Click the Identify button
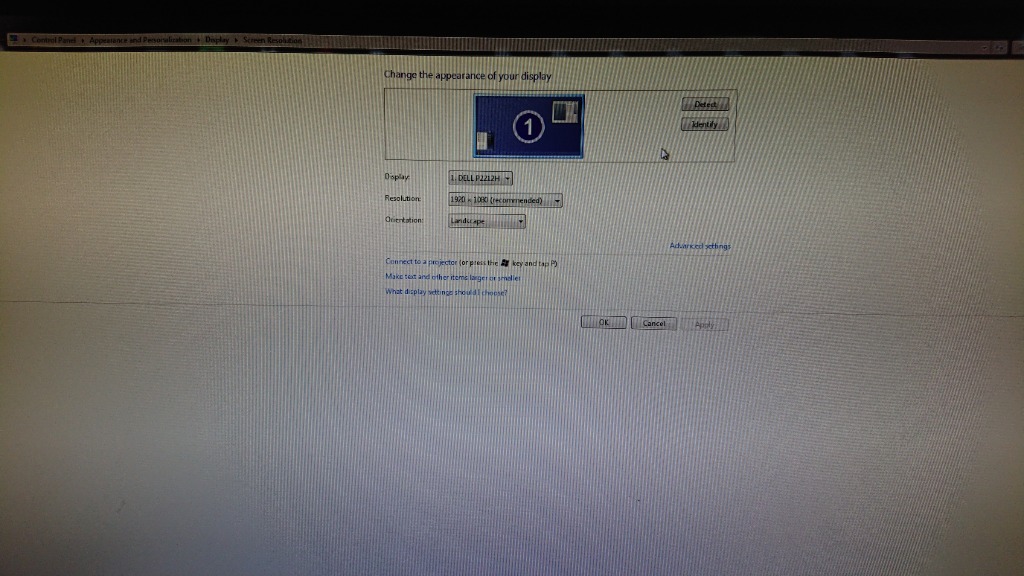This screenshot has width=1024, height=576. (706, 123)
